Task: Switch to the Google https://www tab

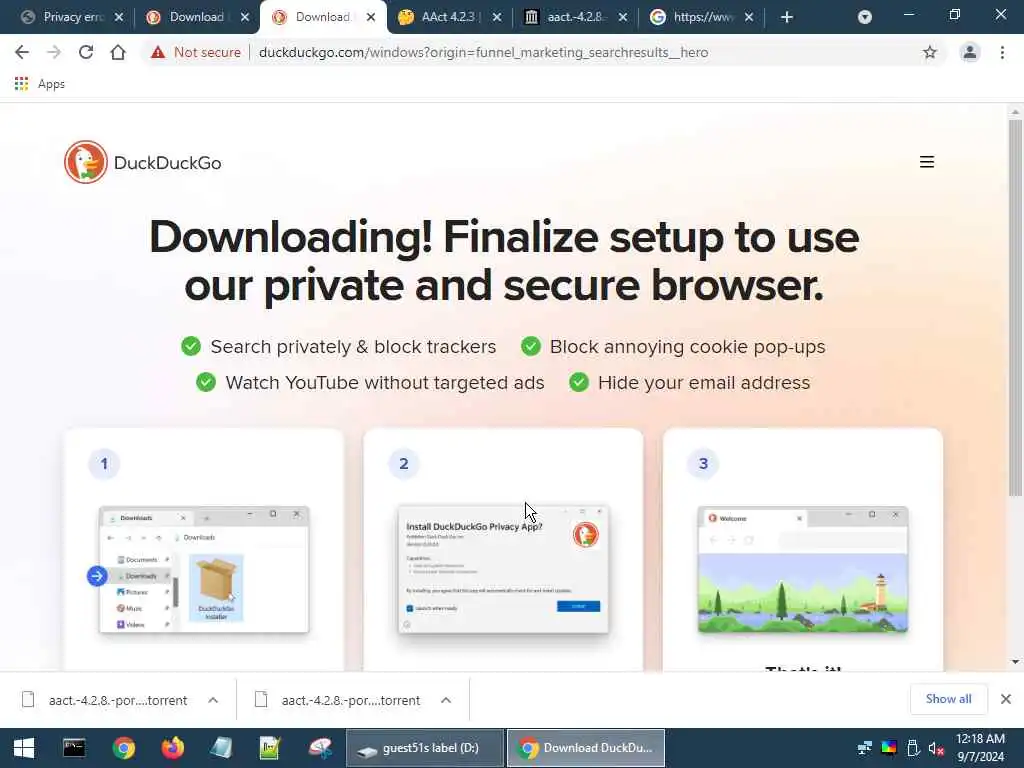Action: pyautogui.click(x=702, y=17)
